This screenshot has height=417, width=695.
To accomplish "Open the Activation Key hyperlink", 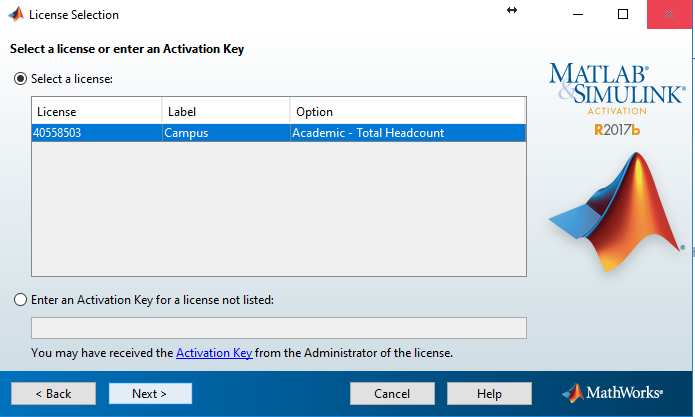I will tap(214, 353).
